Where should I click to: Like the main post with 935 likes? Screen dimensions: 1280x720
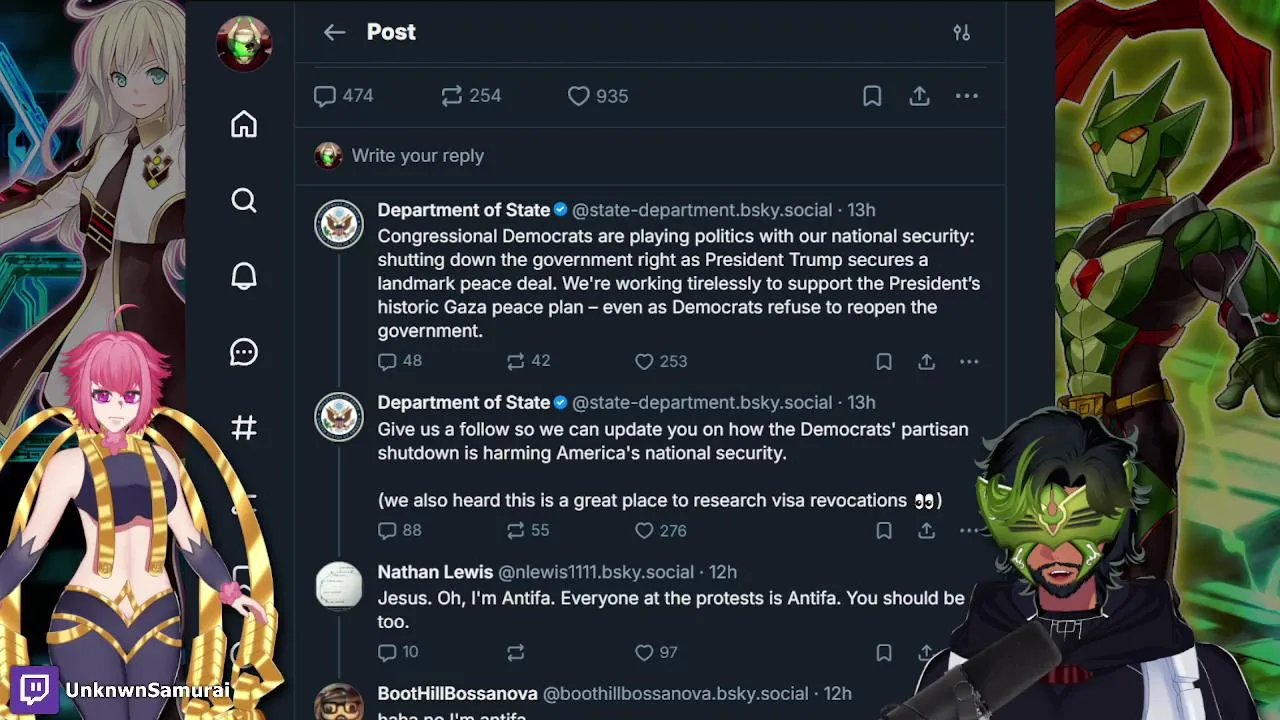579,96
